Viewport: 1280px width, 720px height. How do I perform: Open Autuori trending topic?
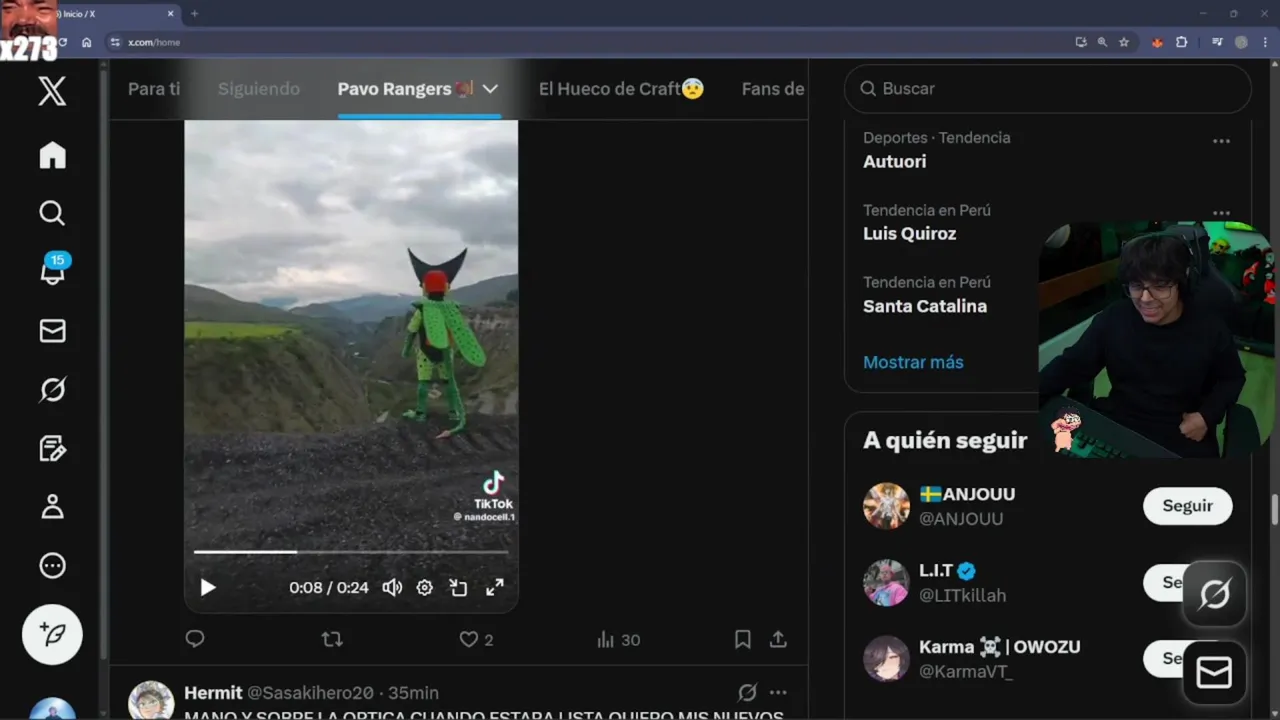[895, 161]
